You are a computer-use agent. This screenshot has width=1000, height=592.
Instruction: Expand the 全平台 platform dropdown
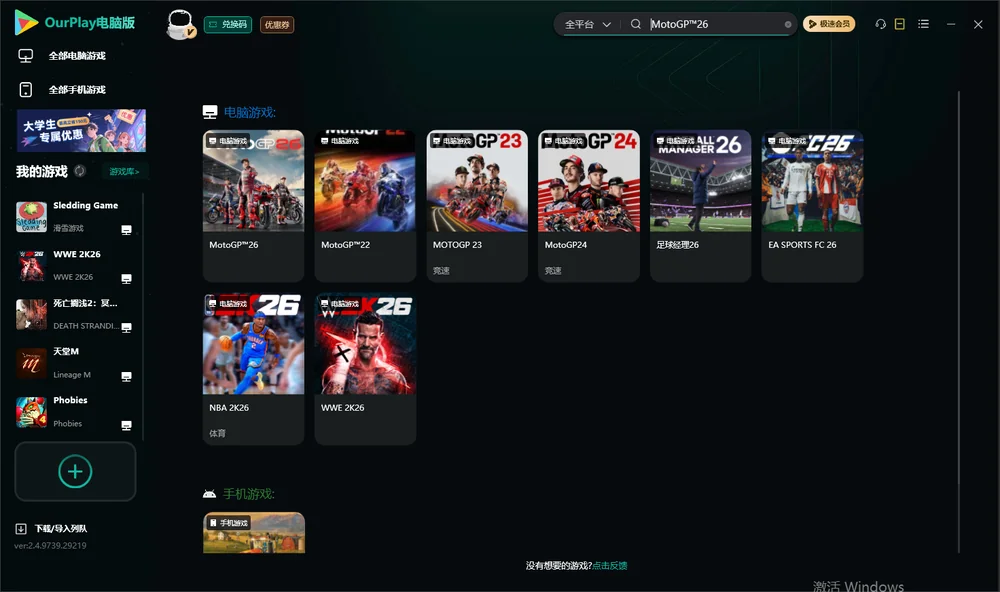pos(587,24)
